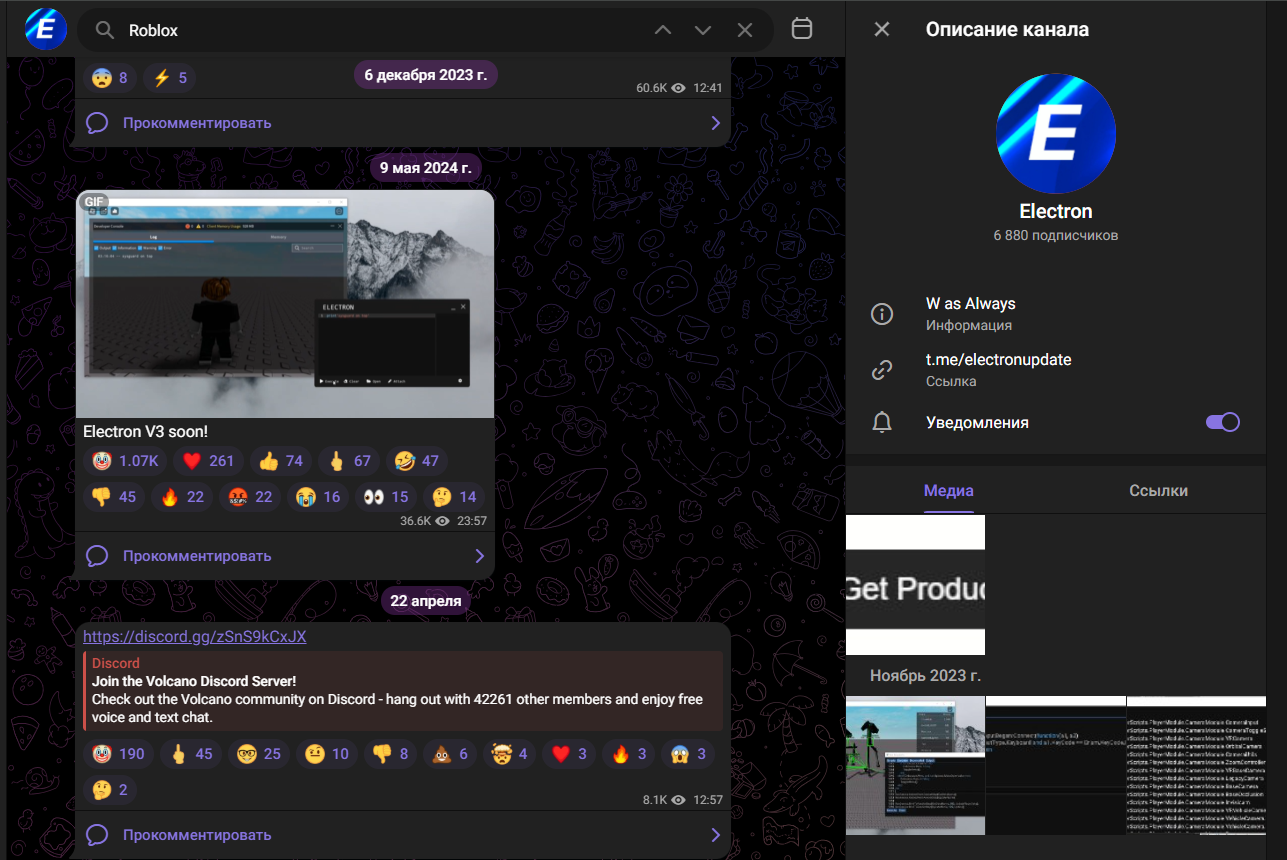Play the Electron V3 GIF preview
Image resolution: width=1287 pixels, height=860 pixels.
[x=285, y=304]
